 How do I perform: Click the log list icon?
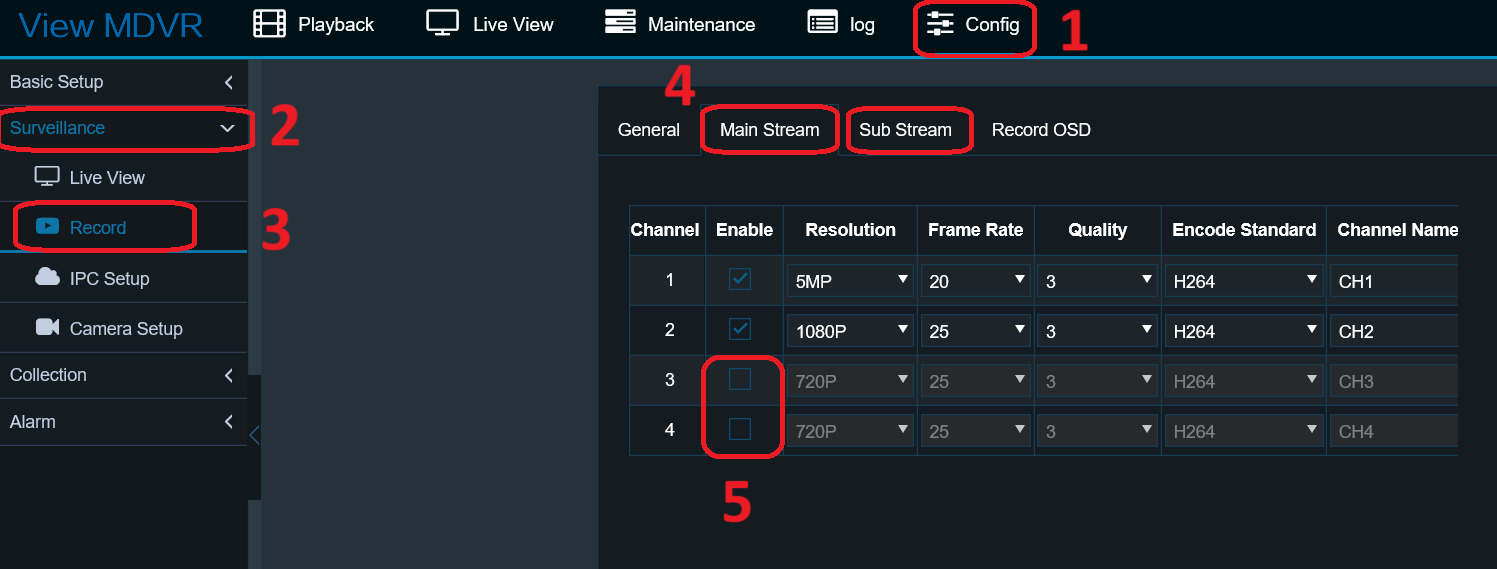(822, 24)
